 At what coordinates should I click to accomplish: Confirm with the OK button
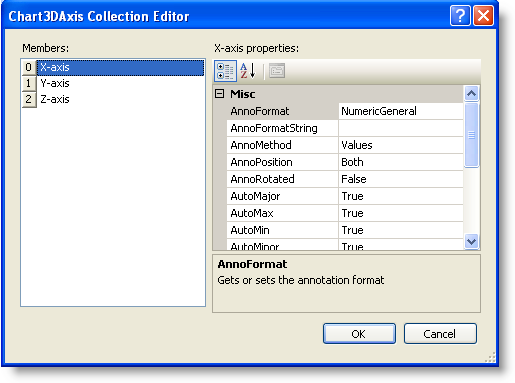click(x=359, y=333)
